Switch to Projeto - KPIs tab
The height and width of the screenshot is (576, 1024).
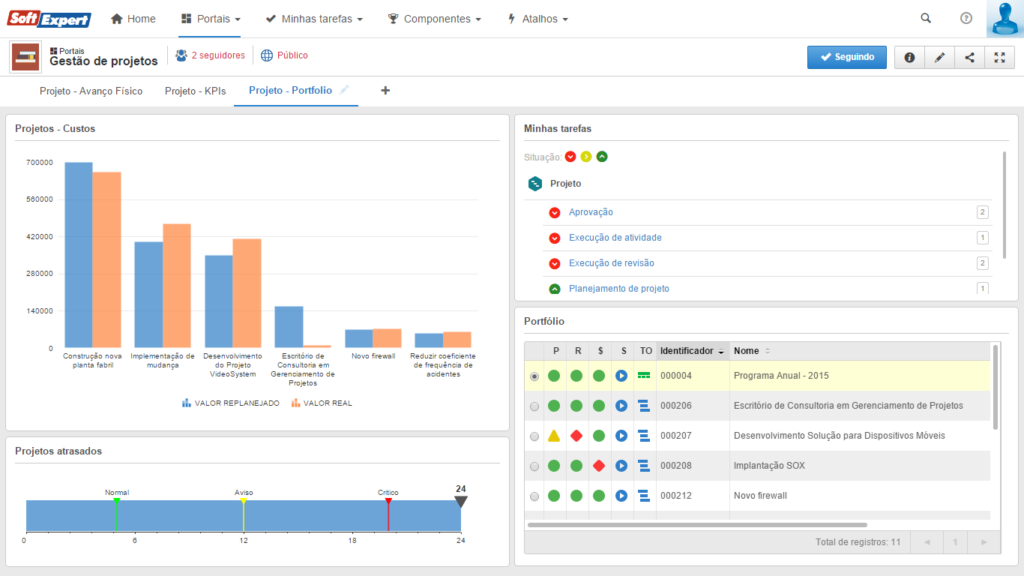pyautogui.click(x=195, y=91)
